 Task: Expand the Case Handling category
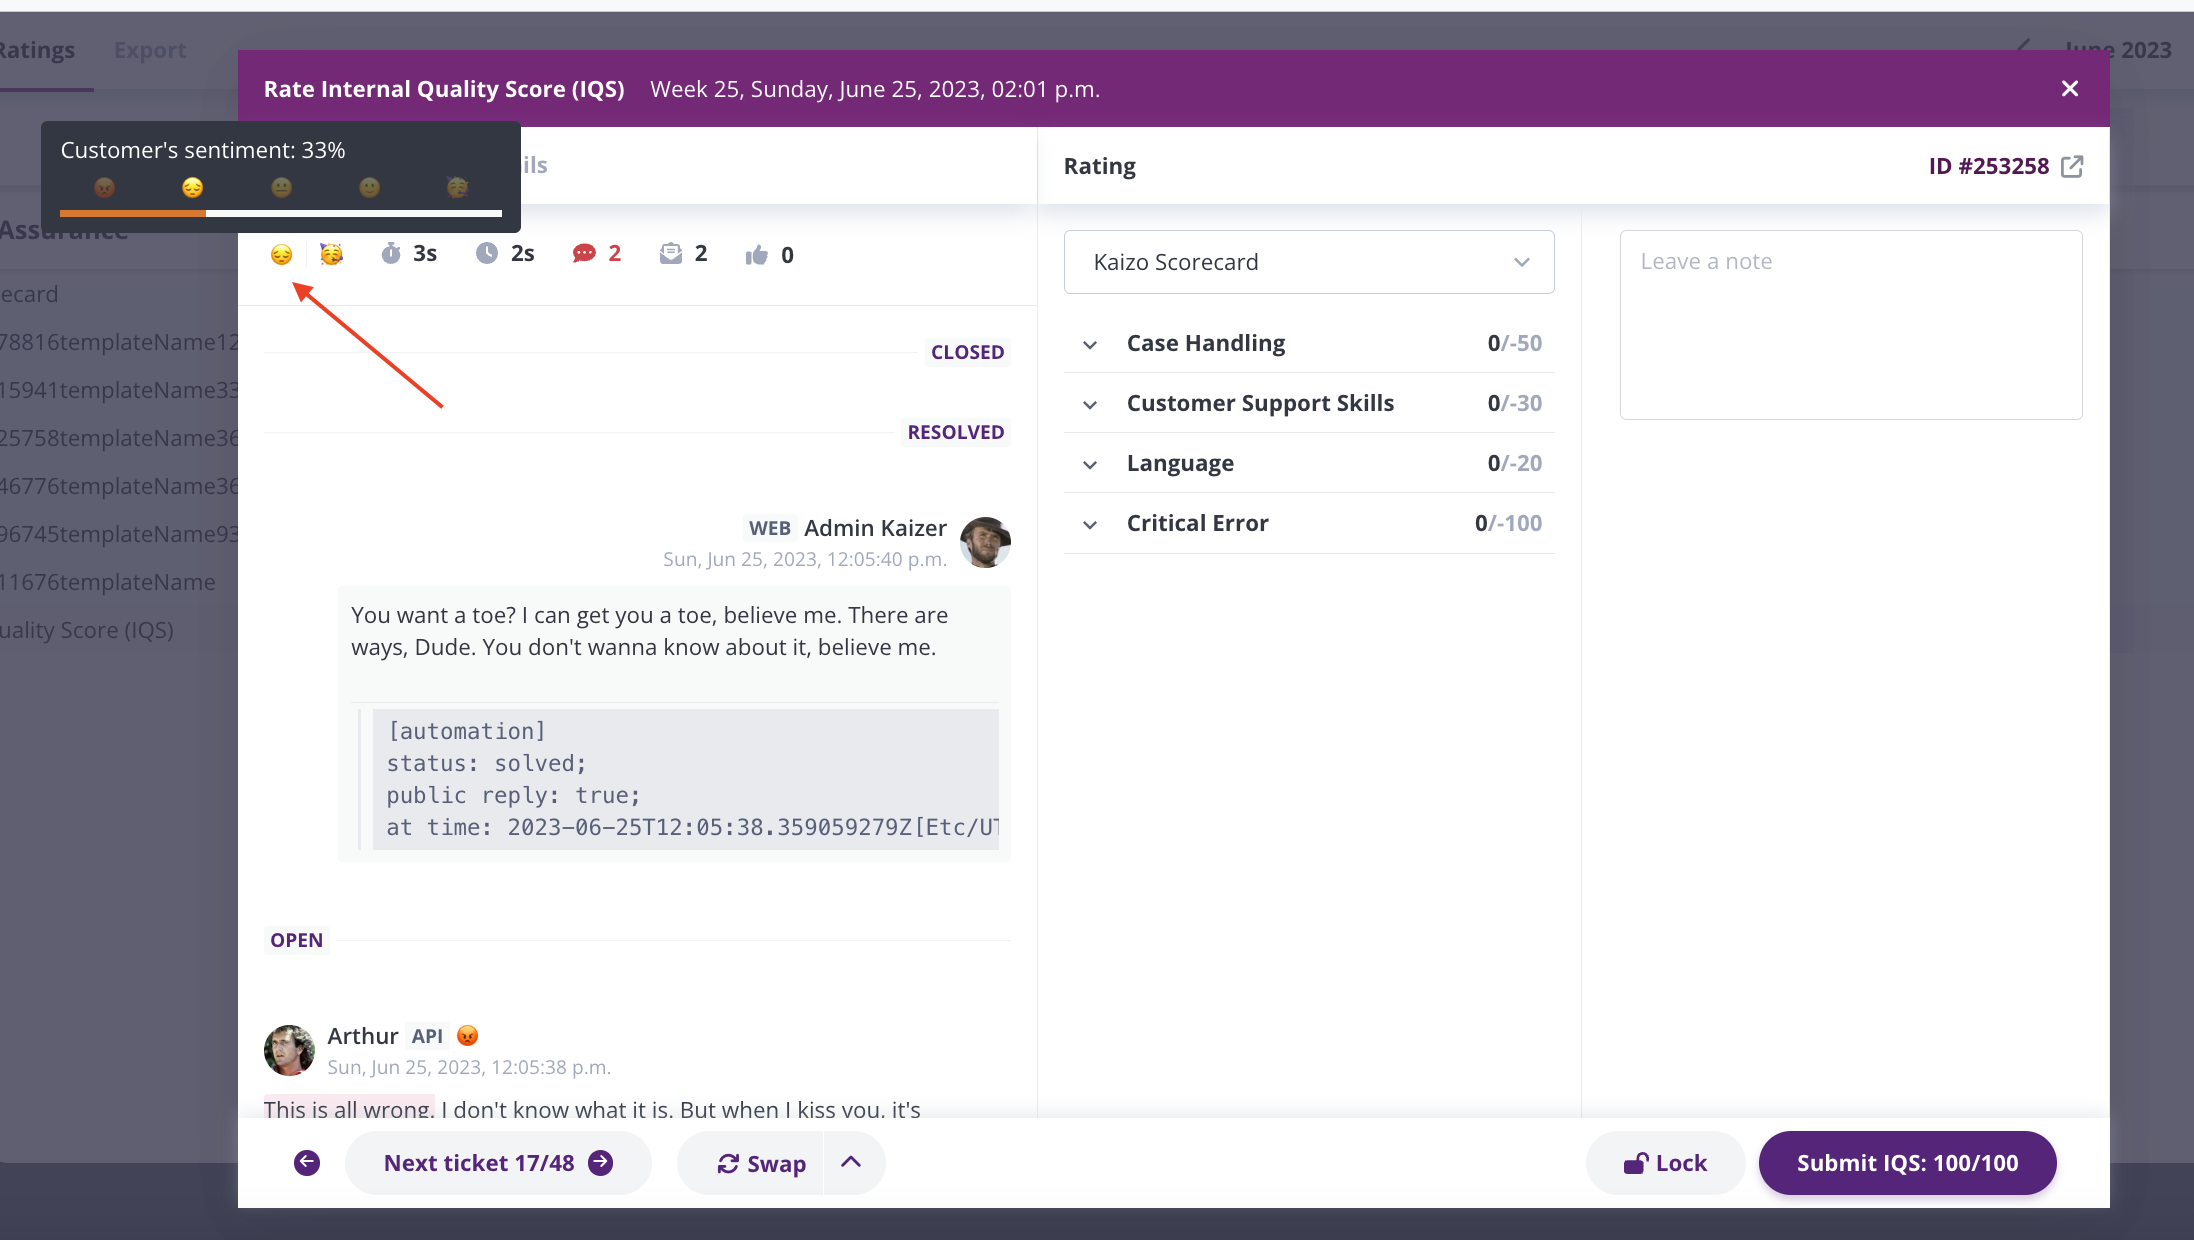coord(1309,343)
